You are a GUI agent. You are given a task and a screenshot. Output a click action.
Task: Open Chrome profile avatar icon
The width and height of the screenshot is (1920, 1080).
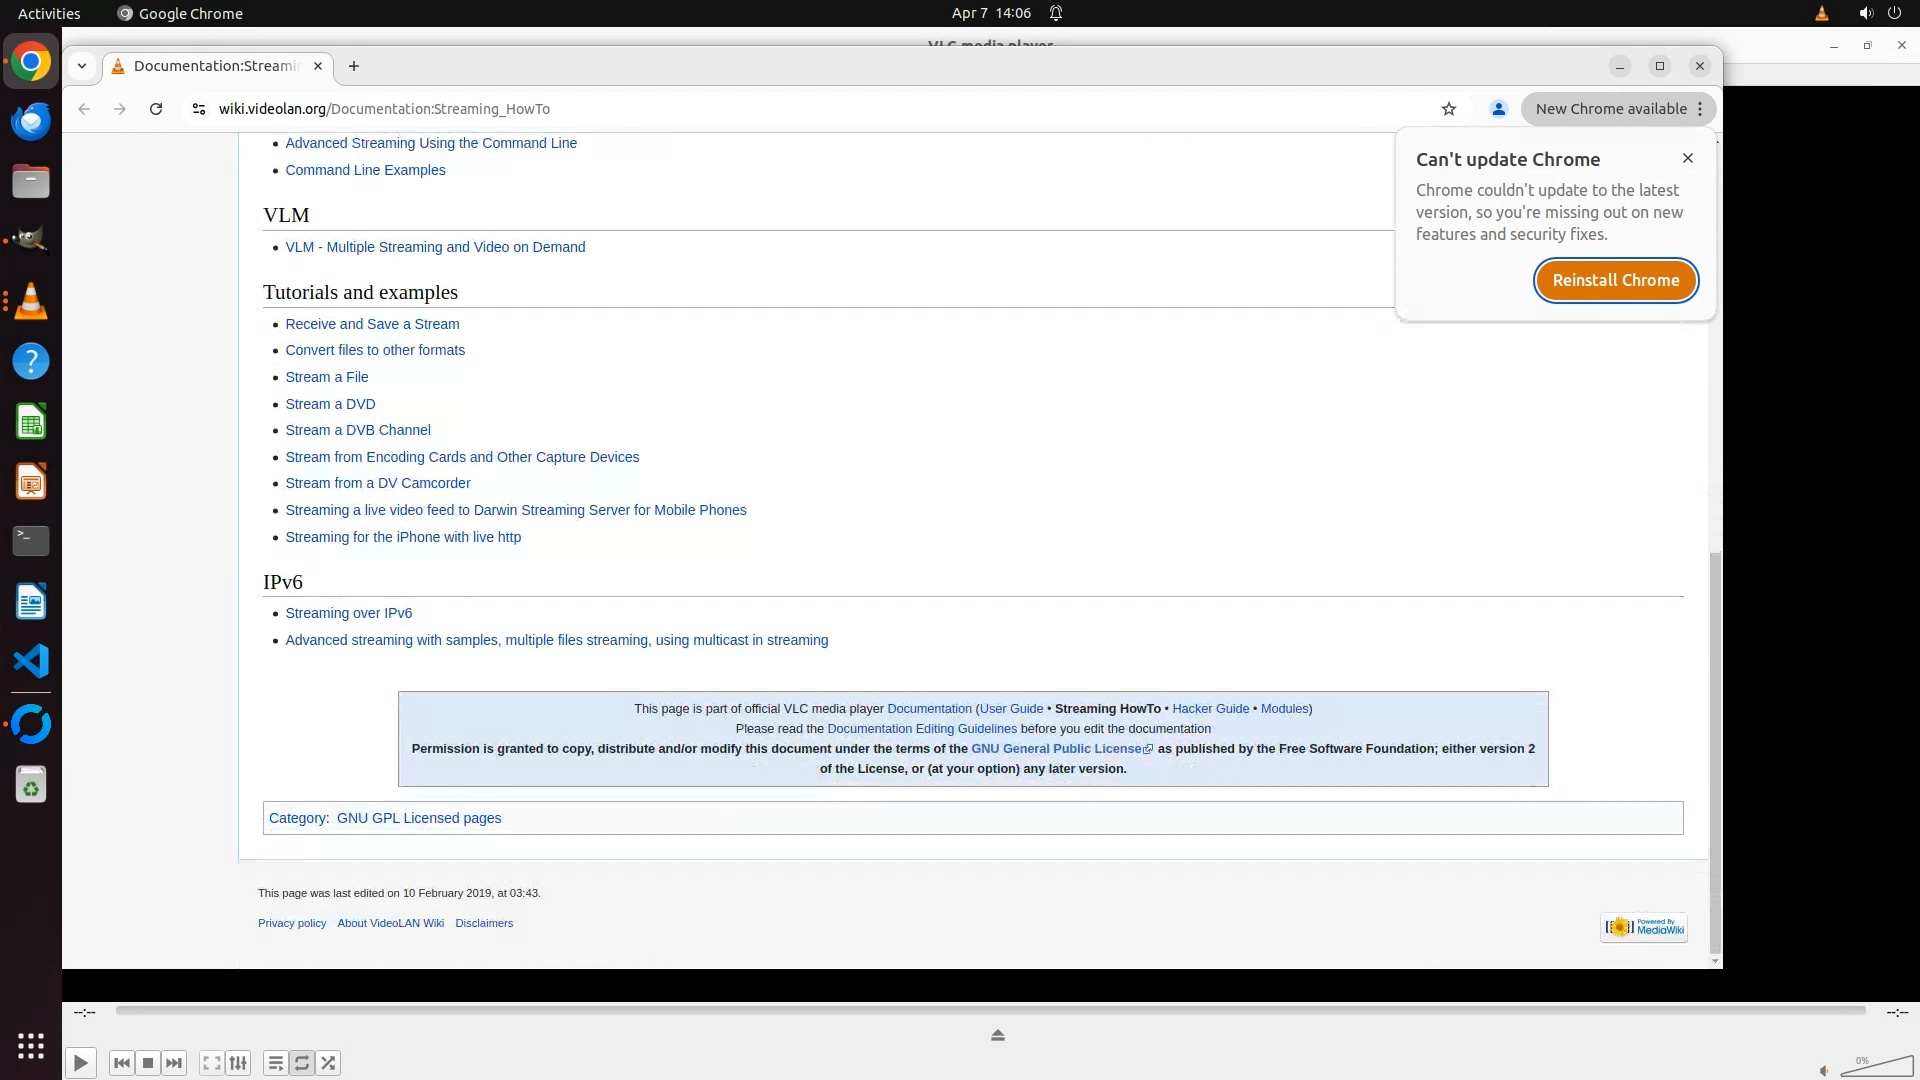pos(1498,109)
